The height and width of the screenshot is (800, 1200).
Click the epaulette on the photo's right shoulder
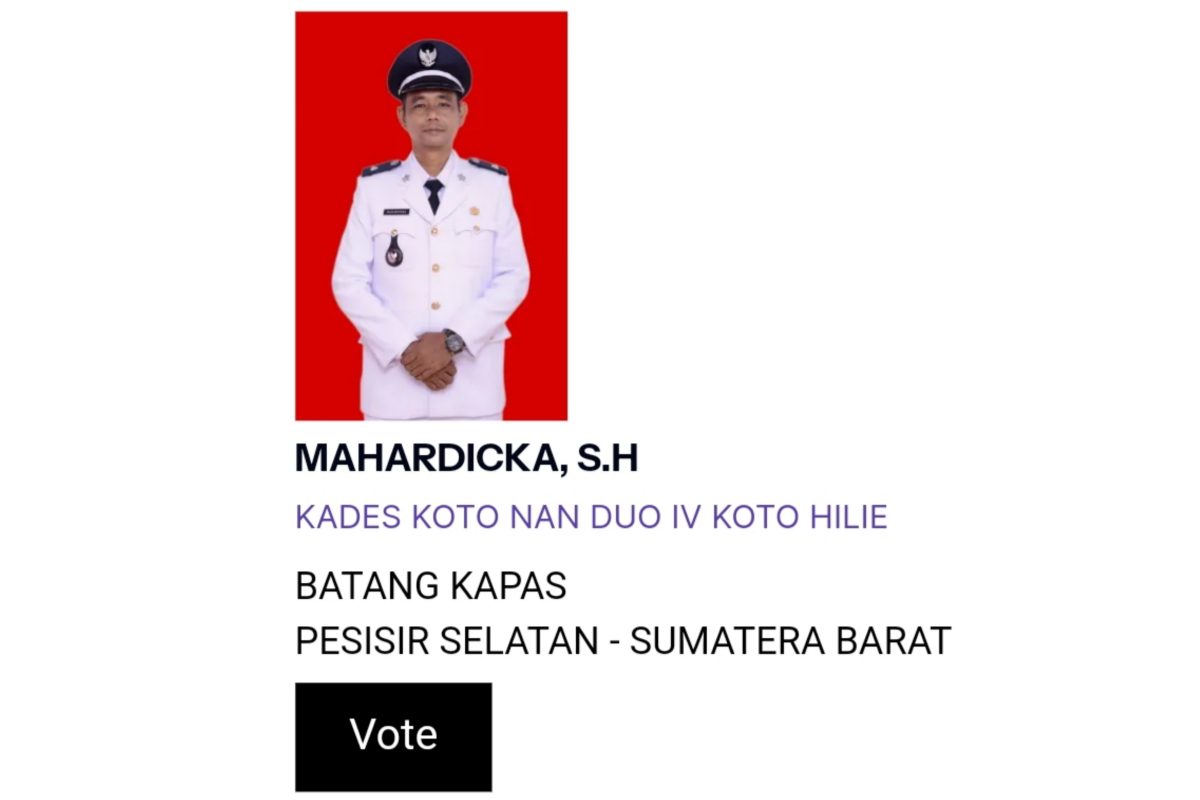[487, 166]
